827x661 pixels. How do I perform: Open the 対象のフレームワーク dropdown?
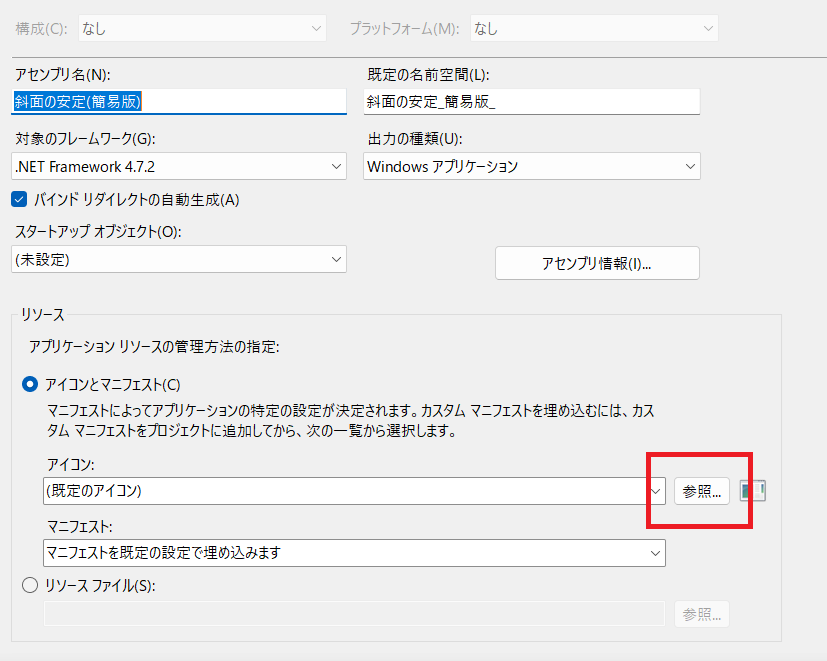(180, 166)
